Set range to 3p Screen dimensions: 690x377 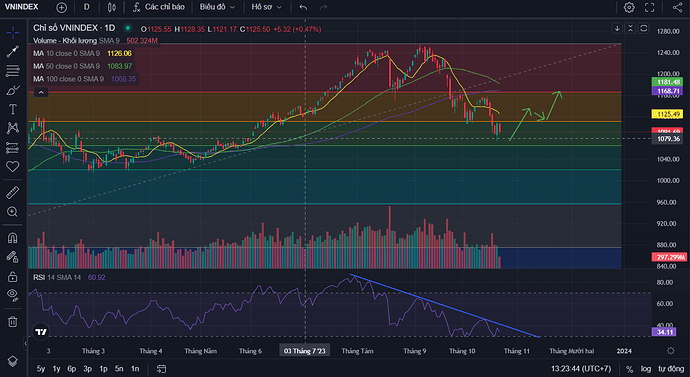click(88, 369)
